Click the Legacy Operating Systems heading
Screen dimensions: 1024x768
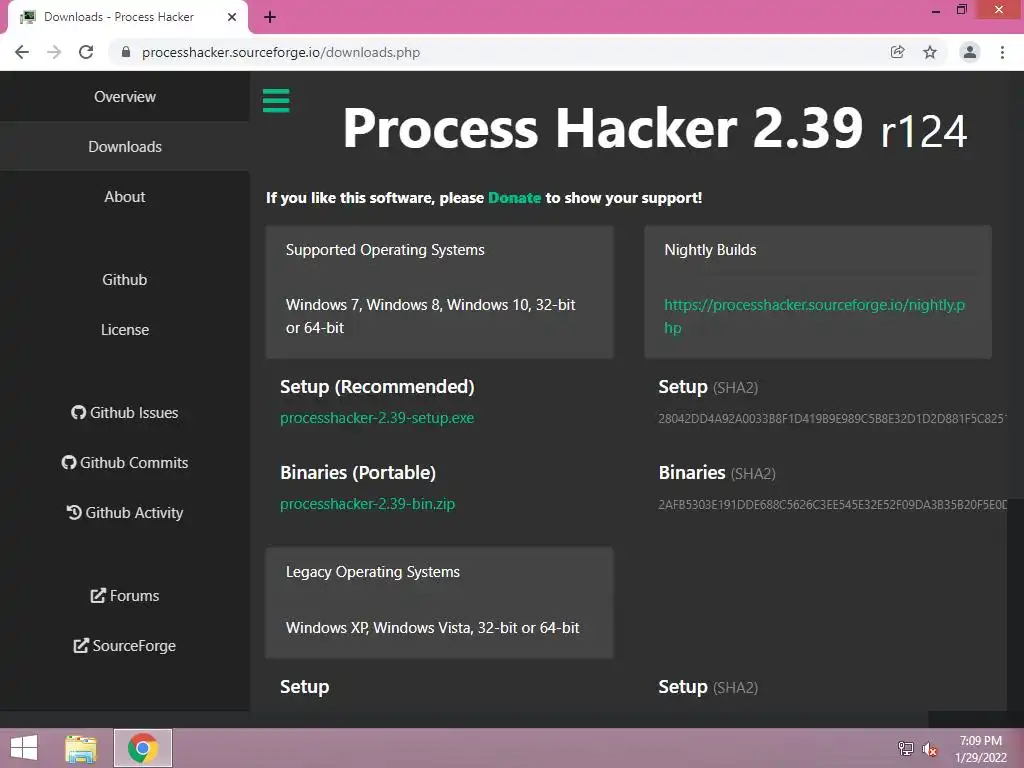coord(372,572)
